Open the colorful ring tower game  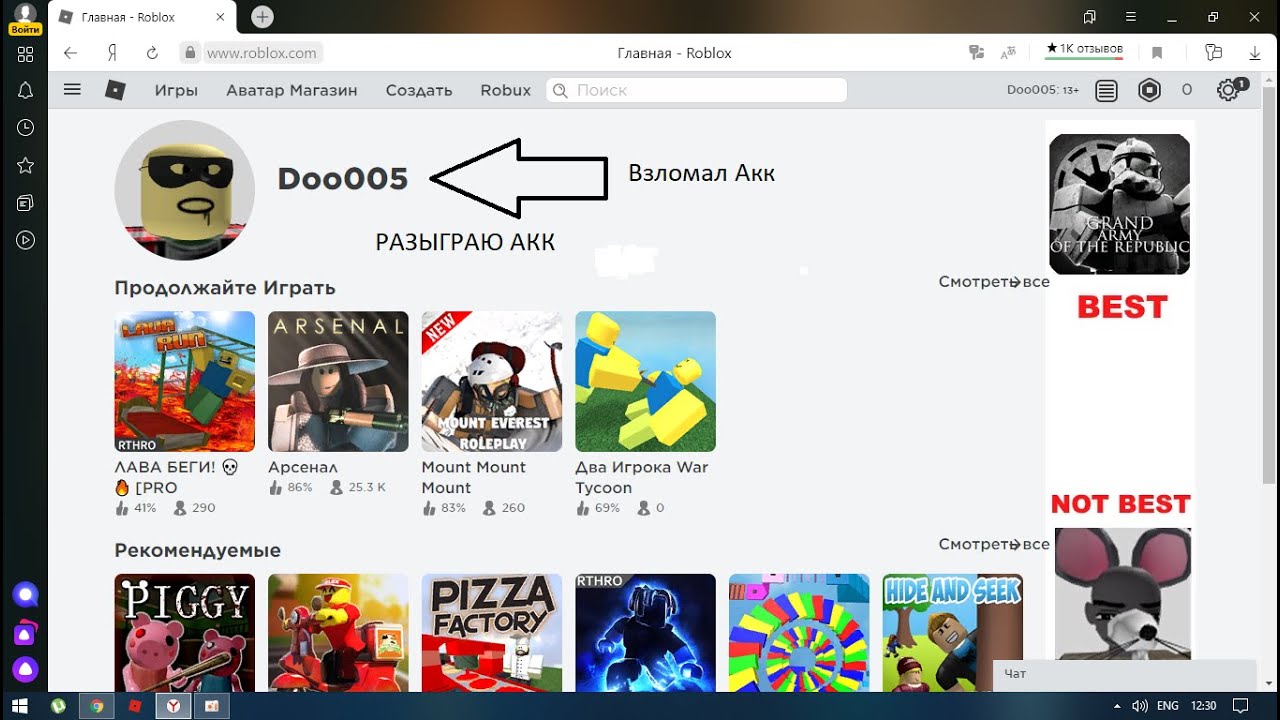[799, 633]
